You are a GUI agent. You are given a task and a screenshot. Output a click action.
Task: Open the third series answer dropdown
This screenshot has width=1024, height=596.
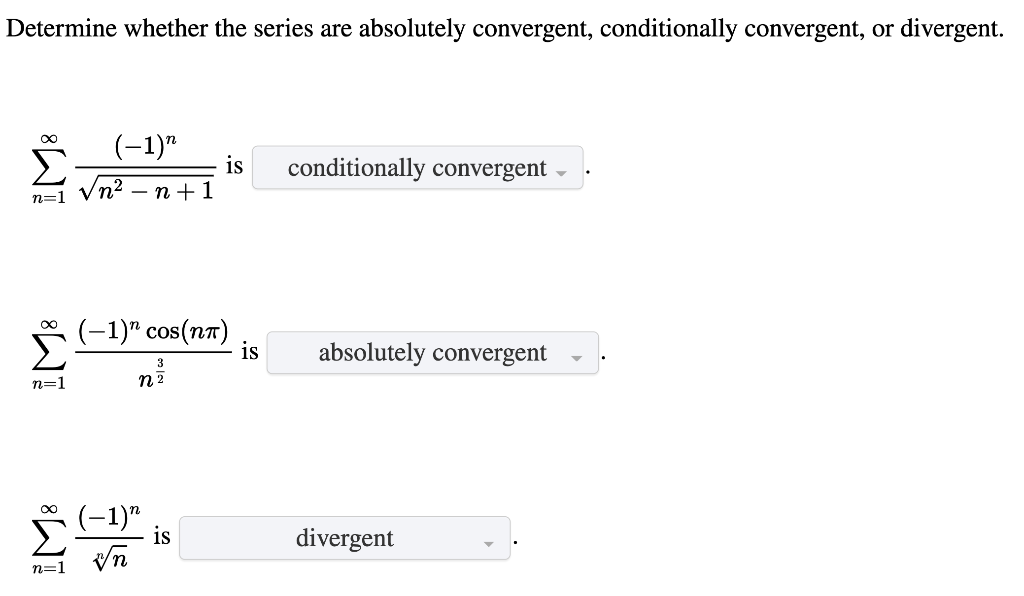345,538
